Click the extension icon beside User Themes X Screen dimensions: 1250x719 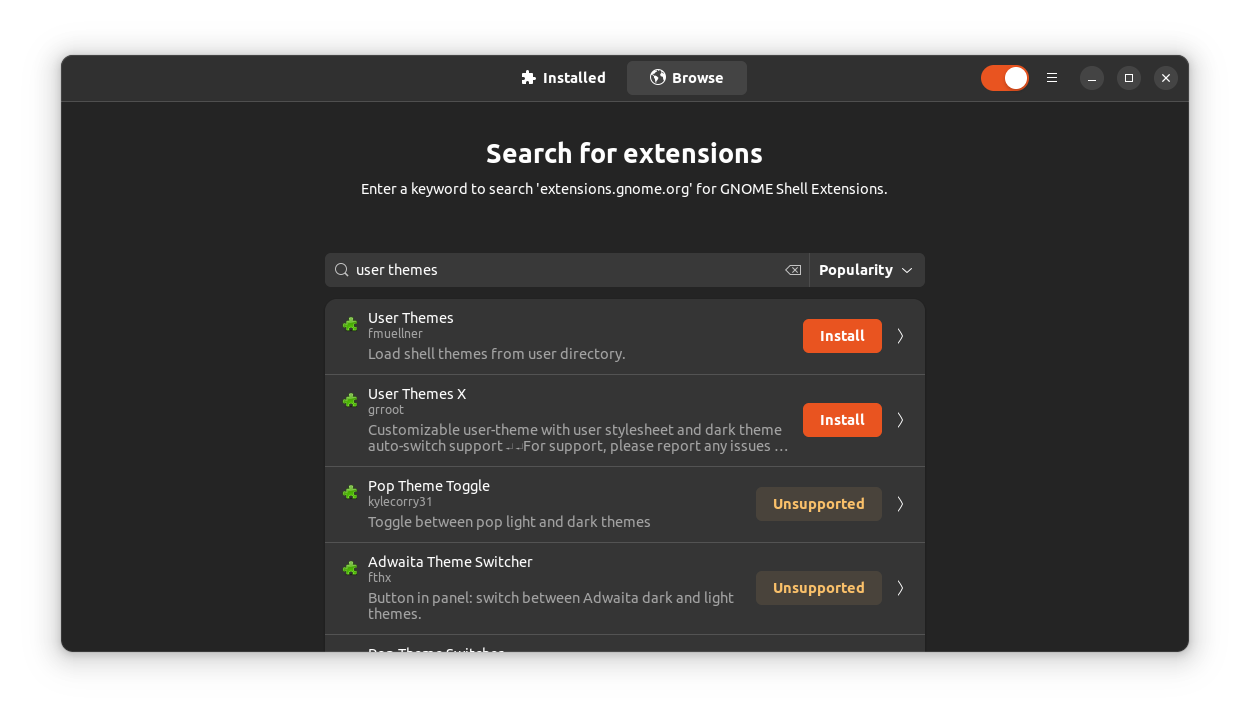pos(349,400)
